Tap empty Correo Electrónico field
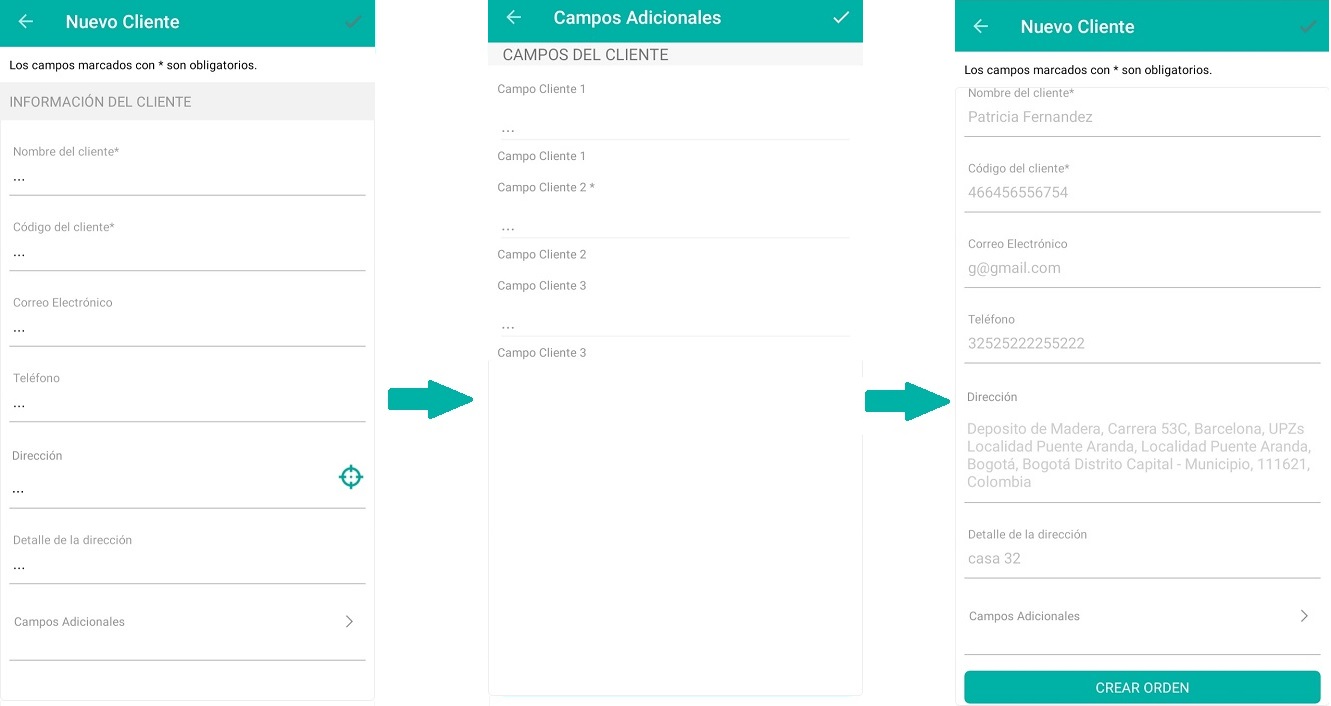This screenshot has width=1331, height=706. 188,329
